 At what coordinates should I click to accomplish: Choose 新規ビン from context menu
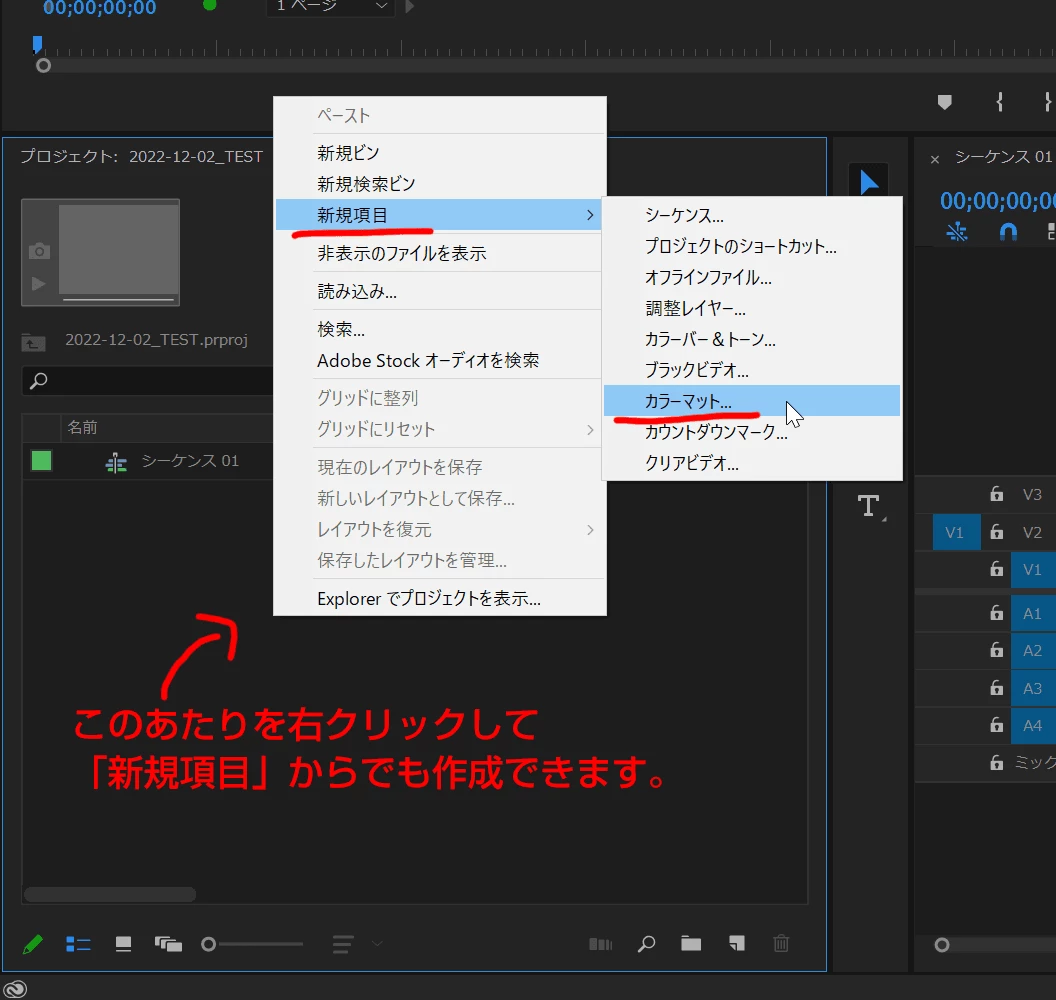tap(440, 153)
